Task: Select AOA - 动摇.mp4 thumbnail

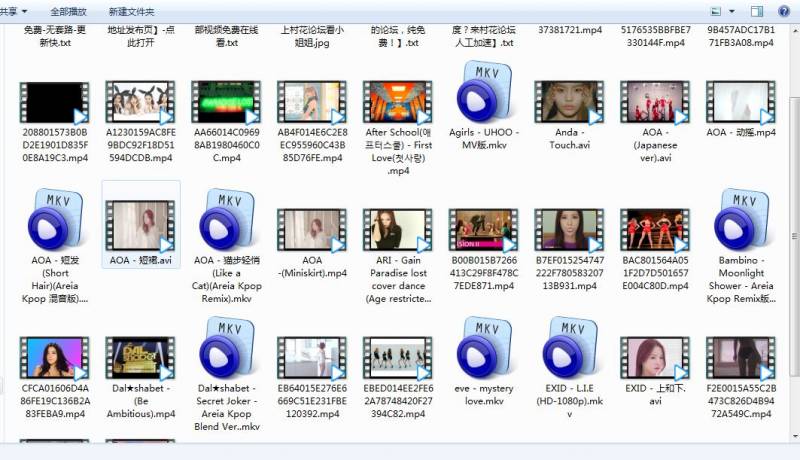Action: tap(740, 103)
